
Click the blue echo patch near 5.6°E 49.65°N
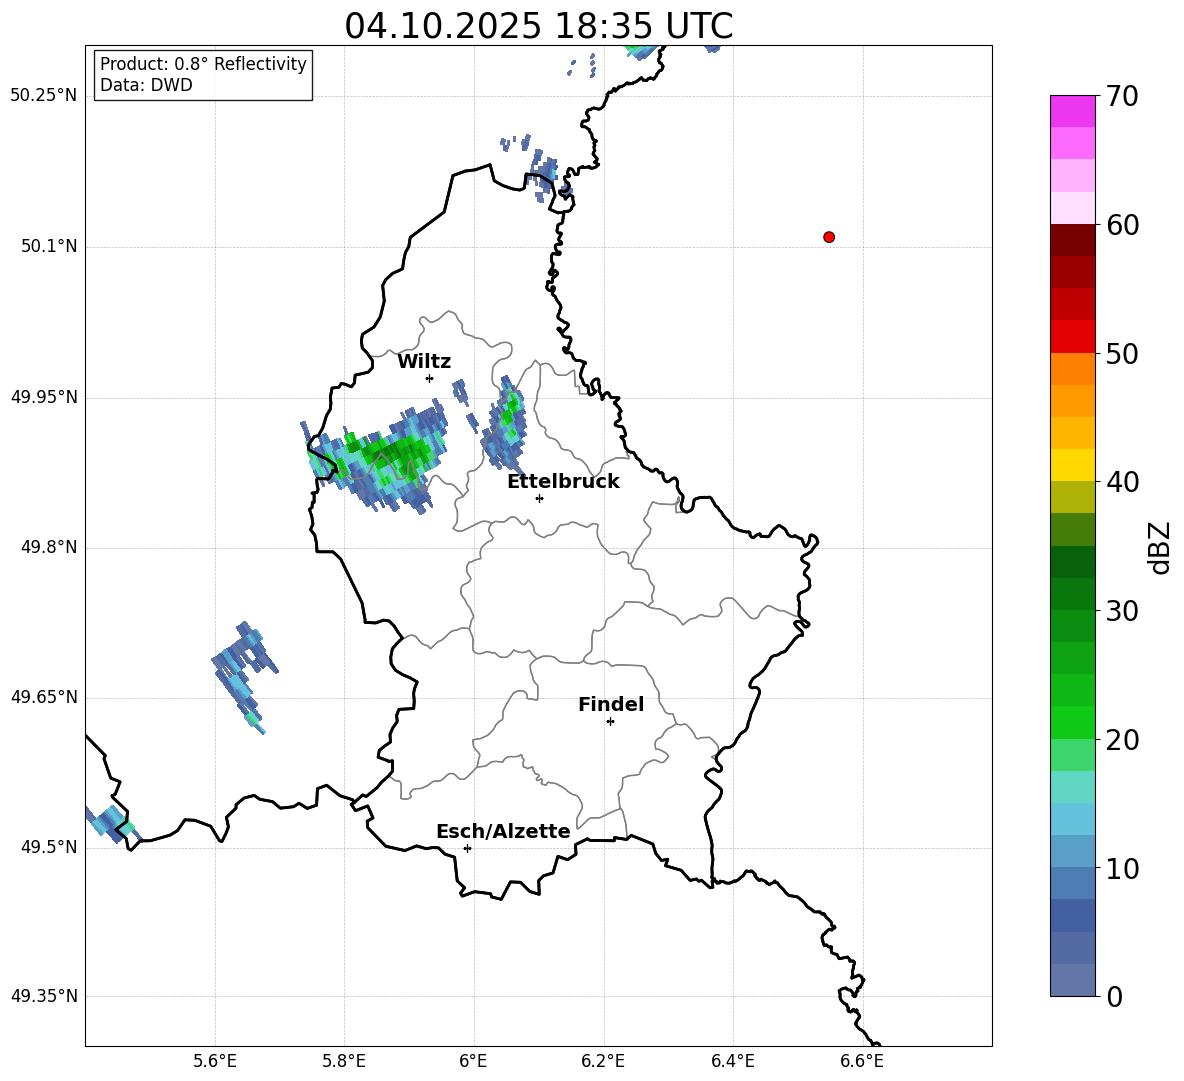tap(244, 676)
